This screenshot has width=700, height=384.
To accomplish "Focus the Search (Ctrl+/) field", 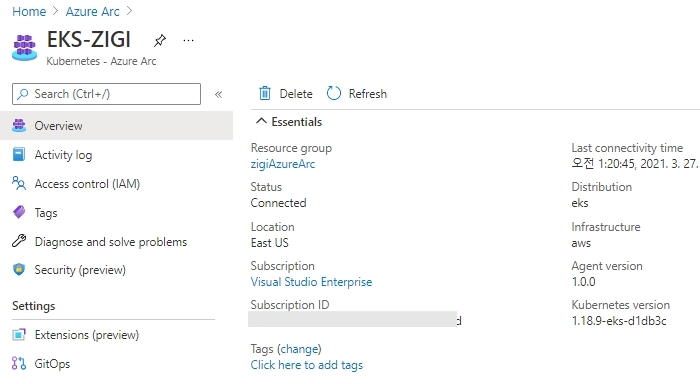I will tap(106, 94).
